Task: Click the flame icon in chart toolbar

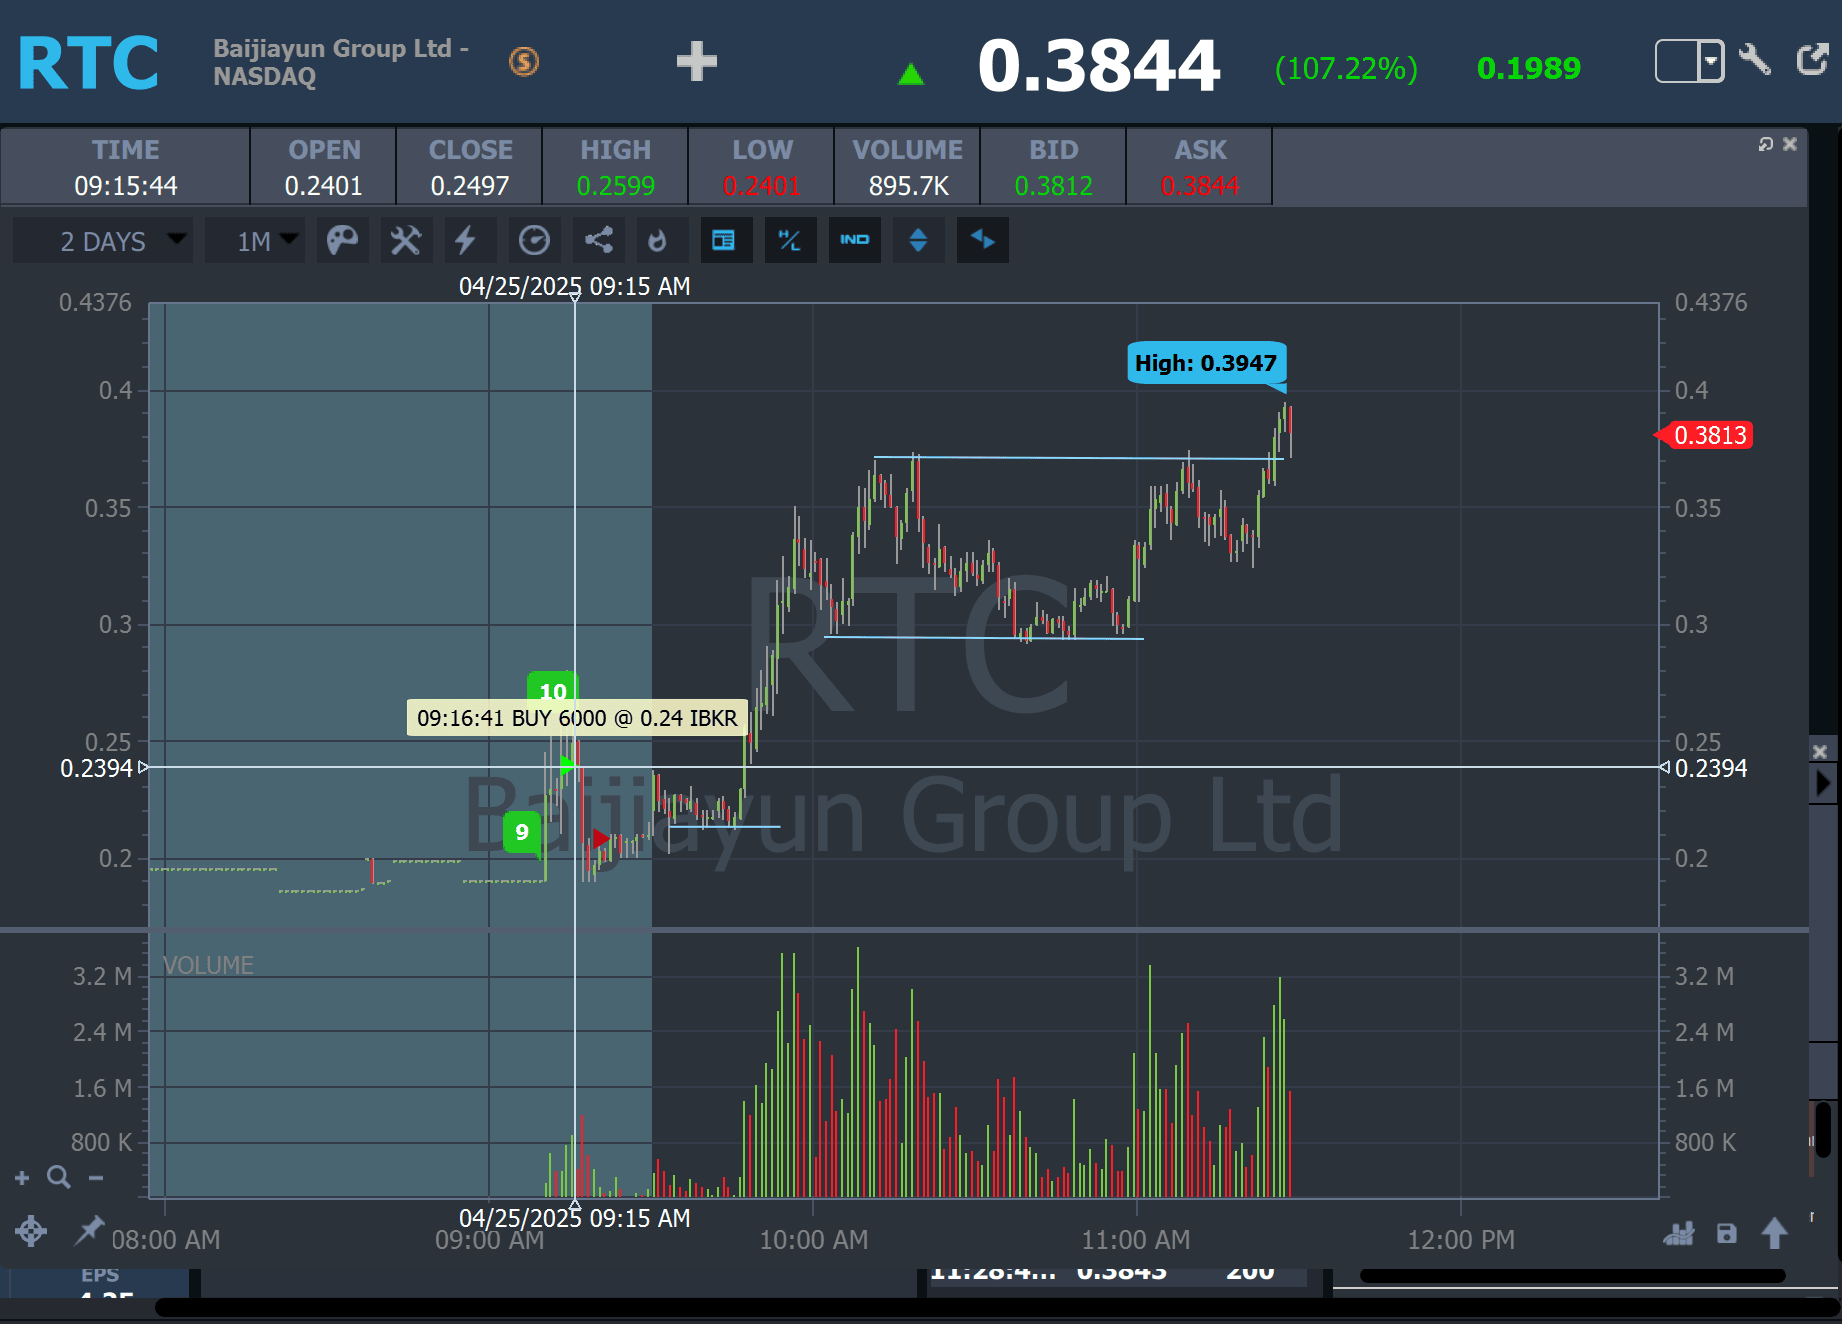Action: (658, 240)
